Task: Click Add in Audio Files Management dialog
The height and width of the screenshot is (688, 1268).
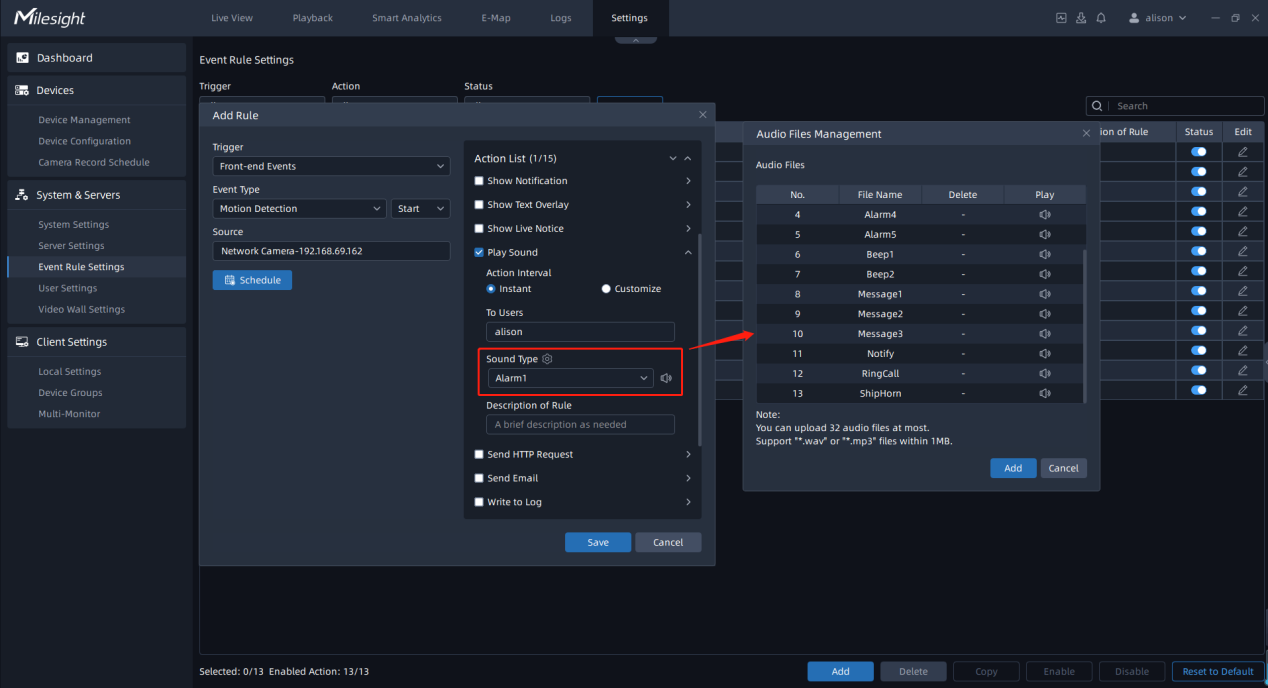Action: 1012,468
